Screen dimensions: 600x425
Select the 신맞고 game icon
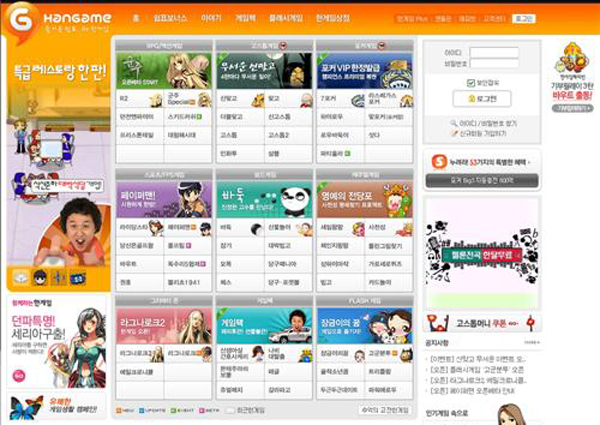click(x=255, y=101)
